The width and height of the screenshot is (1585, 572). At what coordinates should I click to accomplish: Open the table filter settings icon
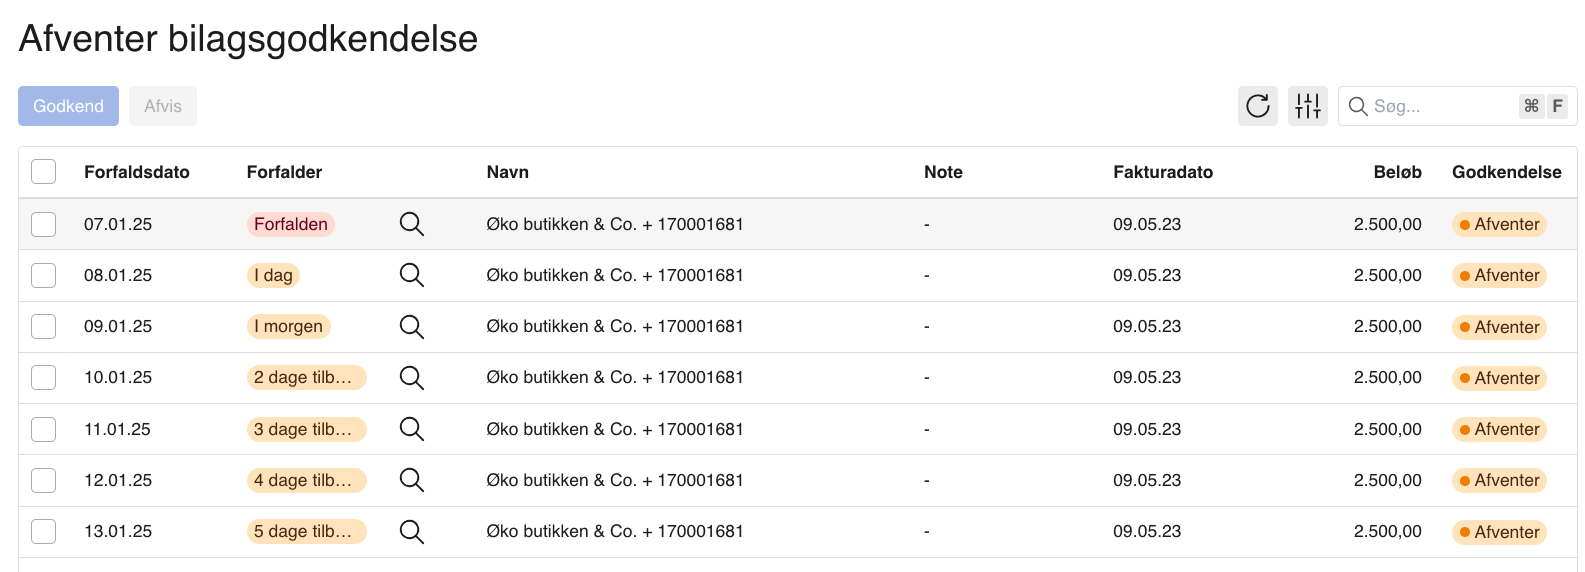tap(1307, 106)
